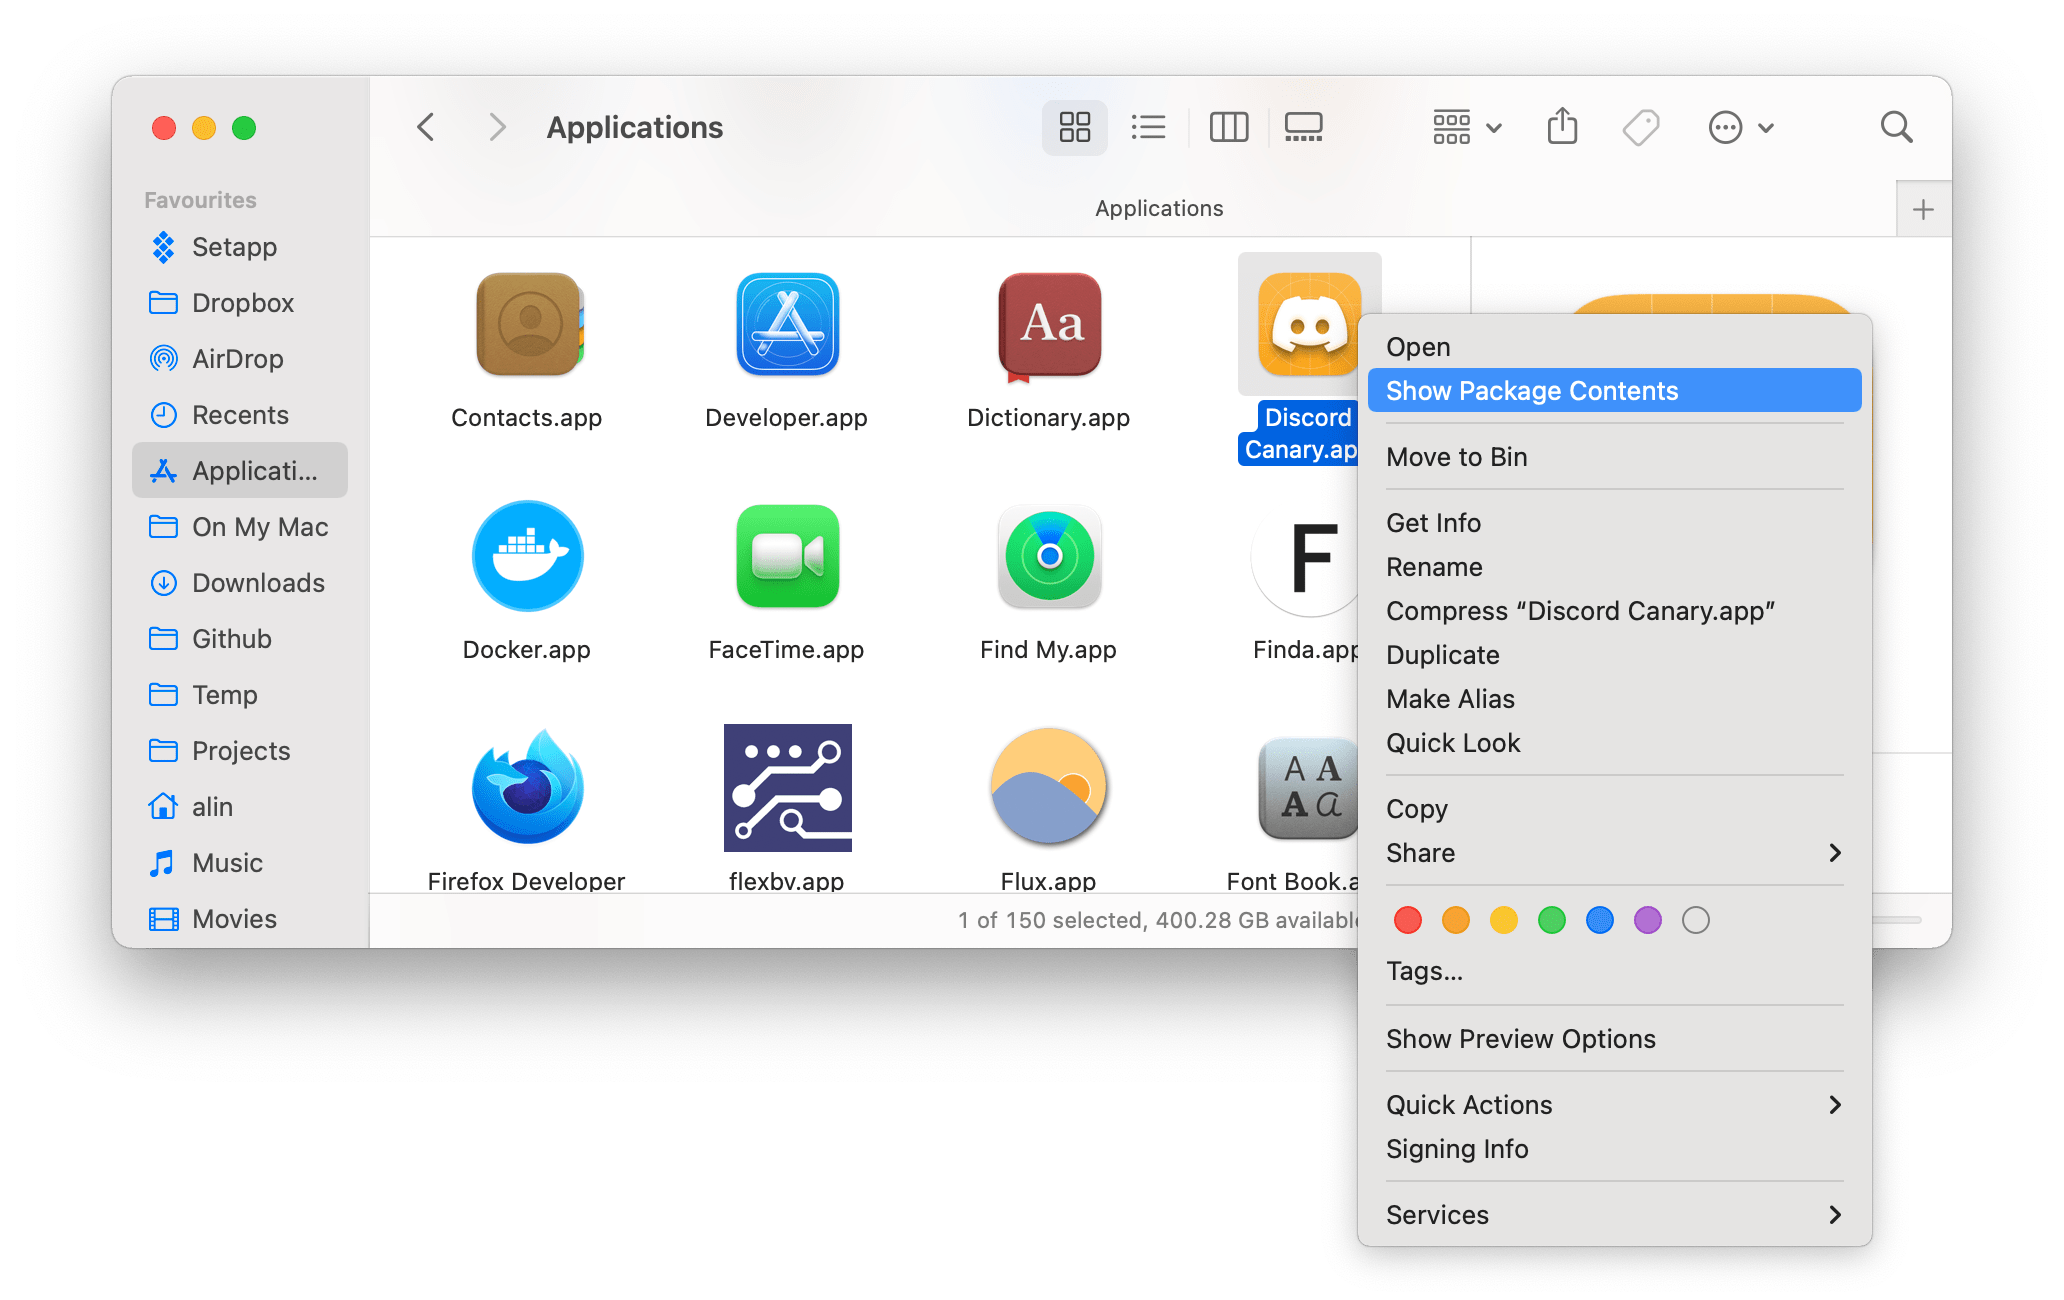Select the Finda.app icon
This screenshot has height=1300, width=2064.
[x=1306, y=556]
